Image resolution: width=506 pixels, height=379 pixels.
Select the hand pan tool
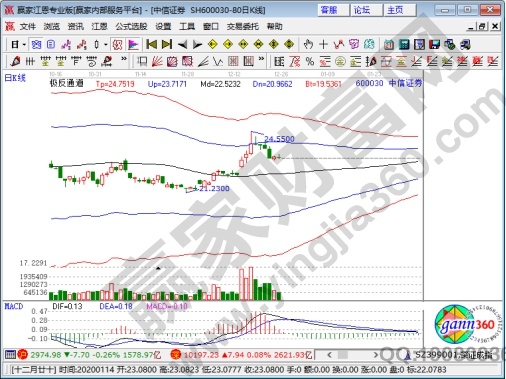click(308, 44)
